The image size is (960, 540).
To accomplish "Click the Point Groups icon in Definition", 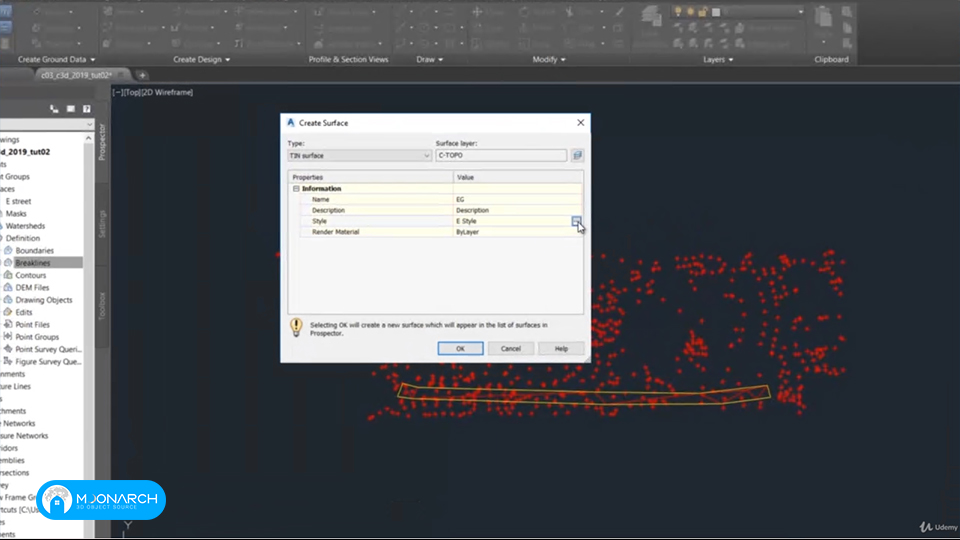I will click(8, 337).
